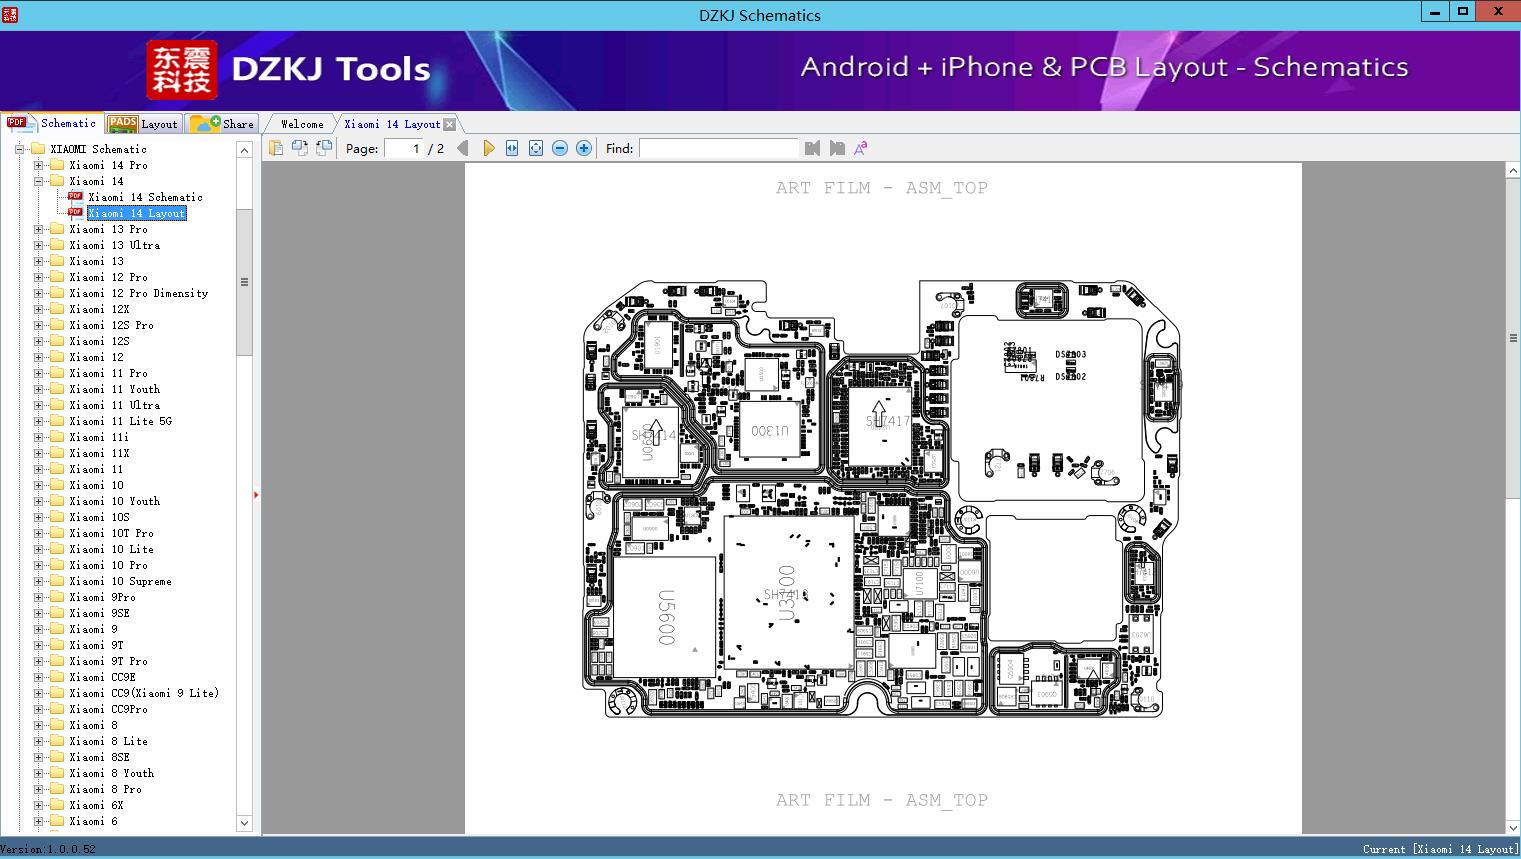Close the Xiaomi 14 Layout tab
Image resolution: width=1521 pixels, height=859 pixels.
click(449, 124)
